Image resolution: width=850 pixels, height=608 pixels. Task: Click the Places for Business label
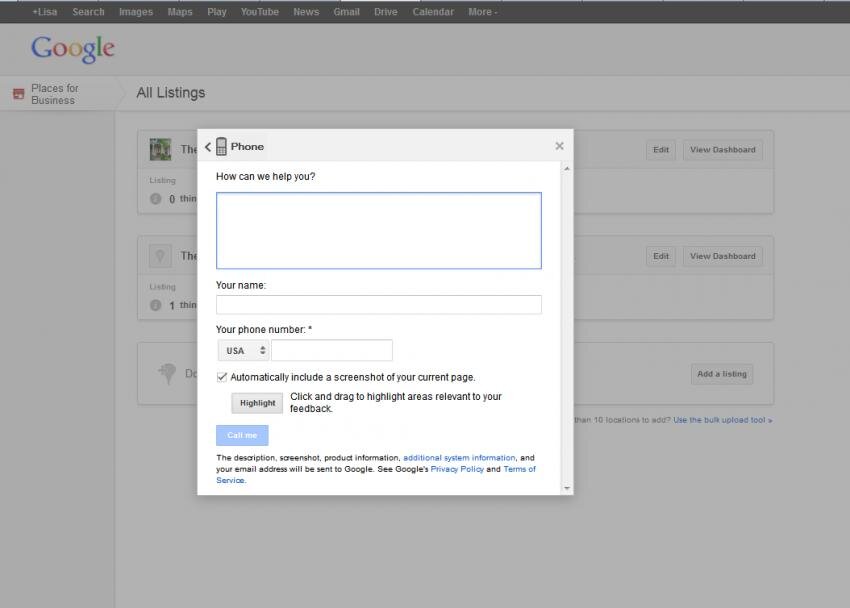pyautogui.click(x=55, y=94)
